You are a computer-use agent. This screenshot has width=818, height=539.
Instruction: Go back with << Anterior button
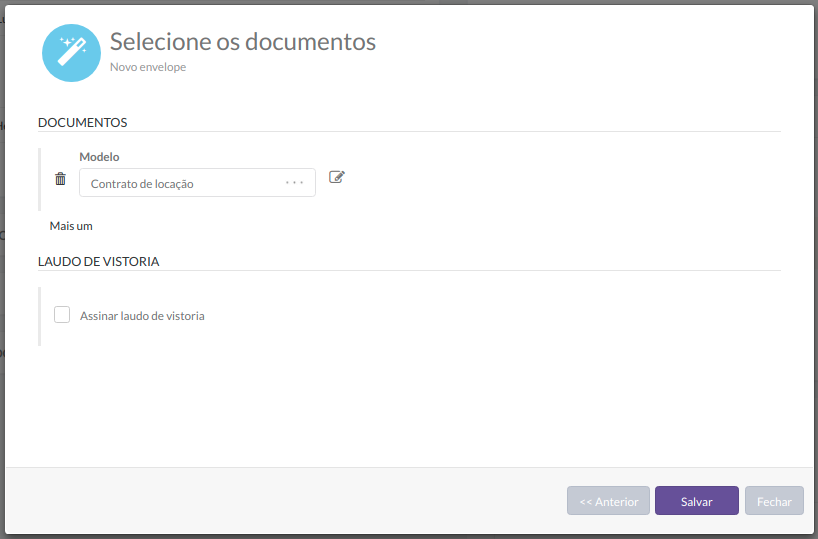click(x=608, y=501)
